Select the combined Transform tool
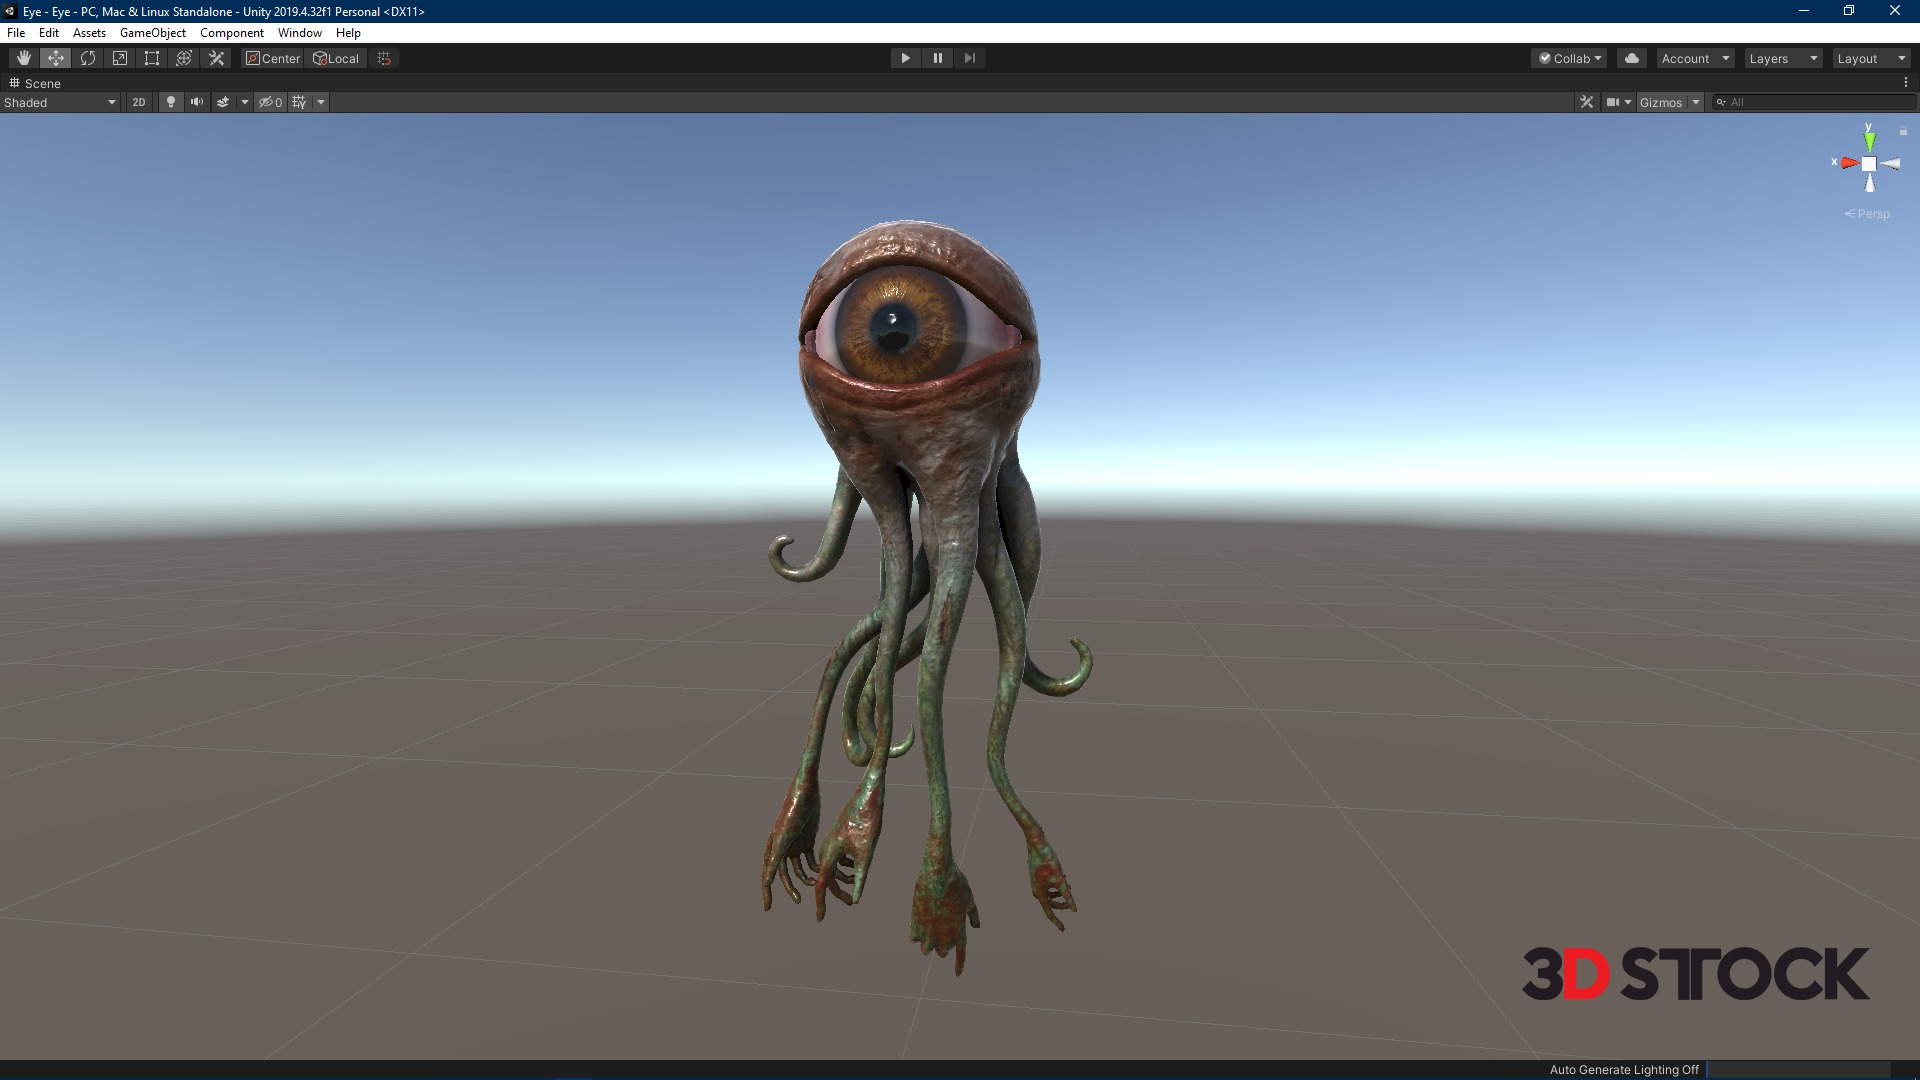1920x1080 pixels. (x=184, y=58)
